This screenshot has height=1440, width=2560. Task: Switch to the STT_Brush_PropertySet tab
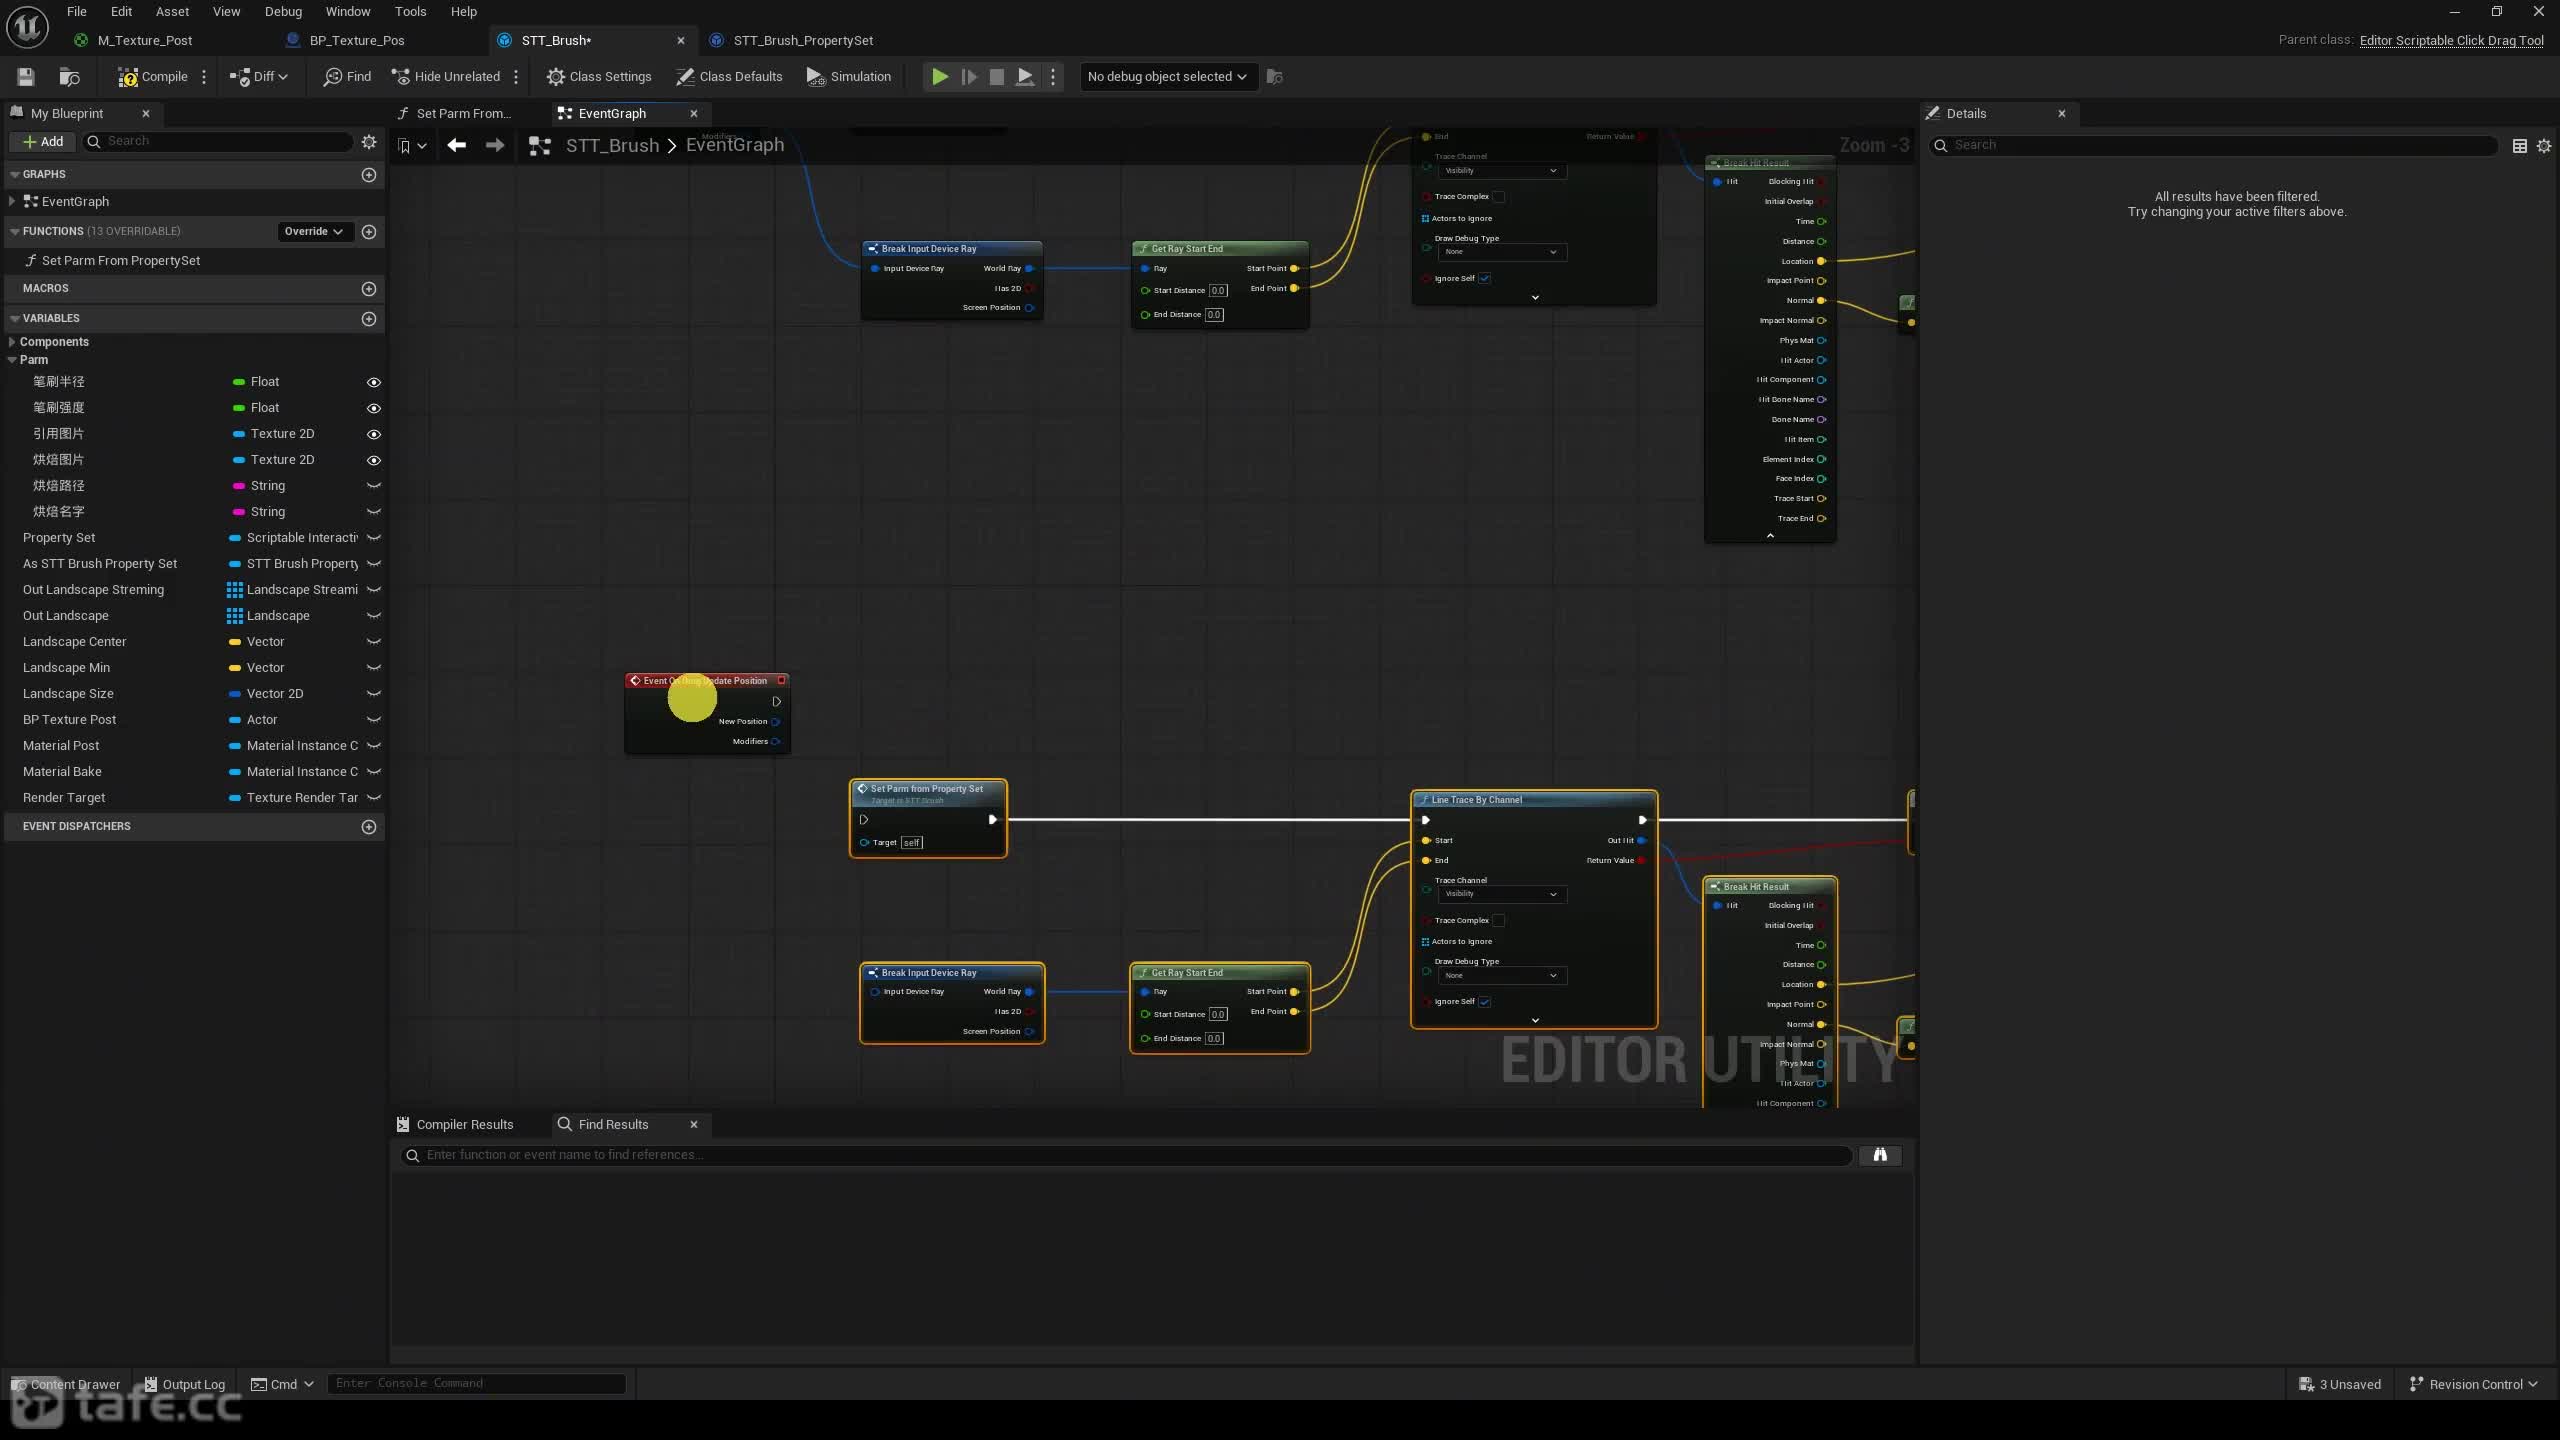(x=803, y=41)
